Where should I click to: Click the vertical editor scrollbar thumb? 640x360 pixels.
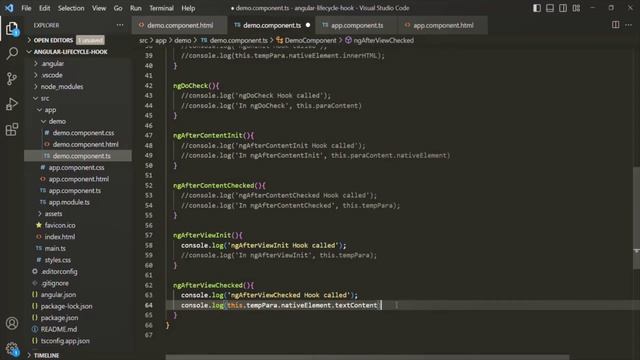pyautogui.click(x=636, y=218)
